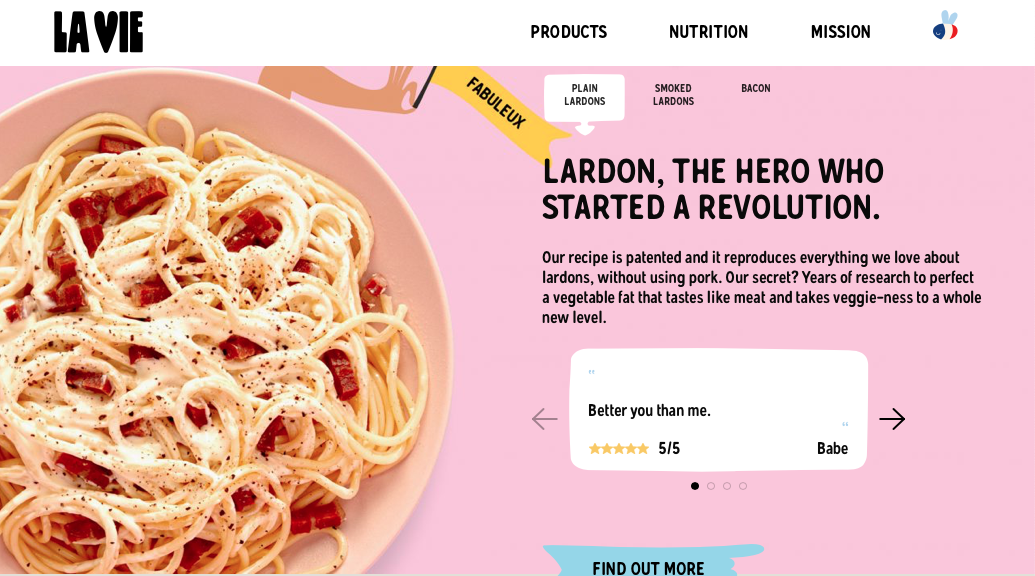Open the French flag language selector
This screenshot has height=576, width=1035.
click(x=945, y=27)
